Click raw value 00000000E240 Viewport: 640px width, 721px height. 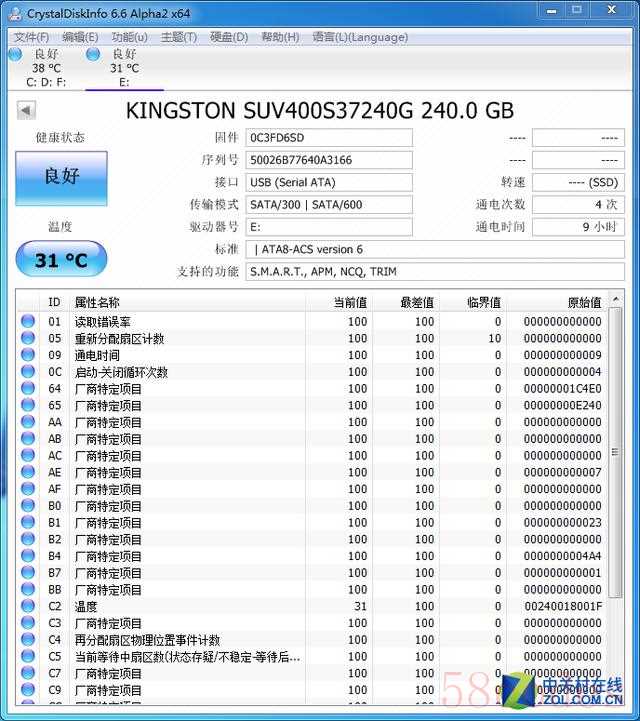click(562, 405)
